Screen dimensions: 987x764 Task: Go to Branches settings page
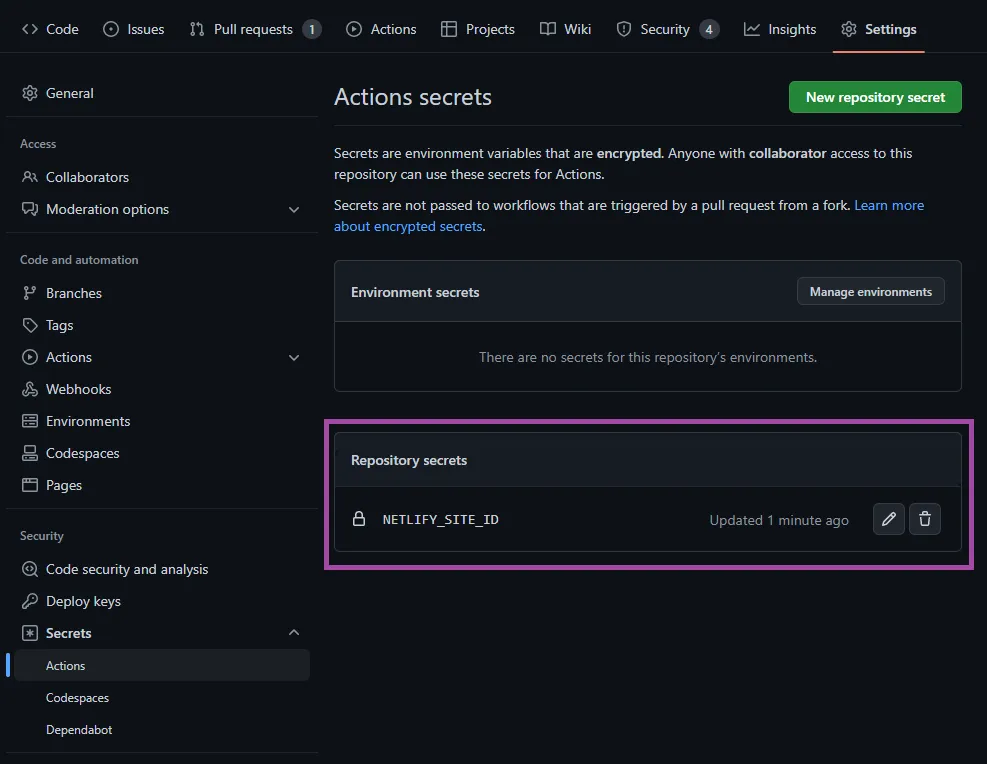point(73,293)
